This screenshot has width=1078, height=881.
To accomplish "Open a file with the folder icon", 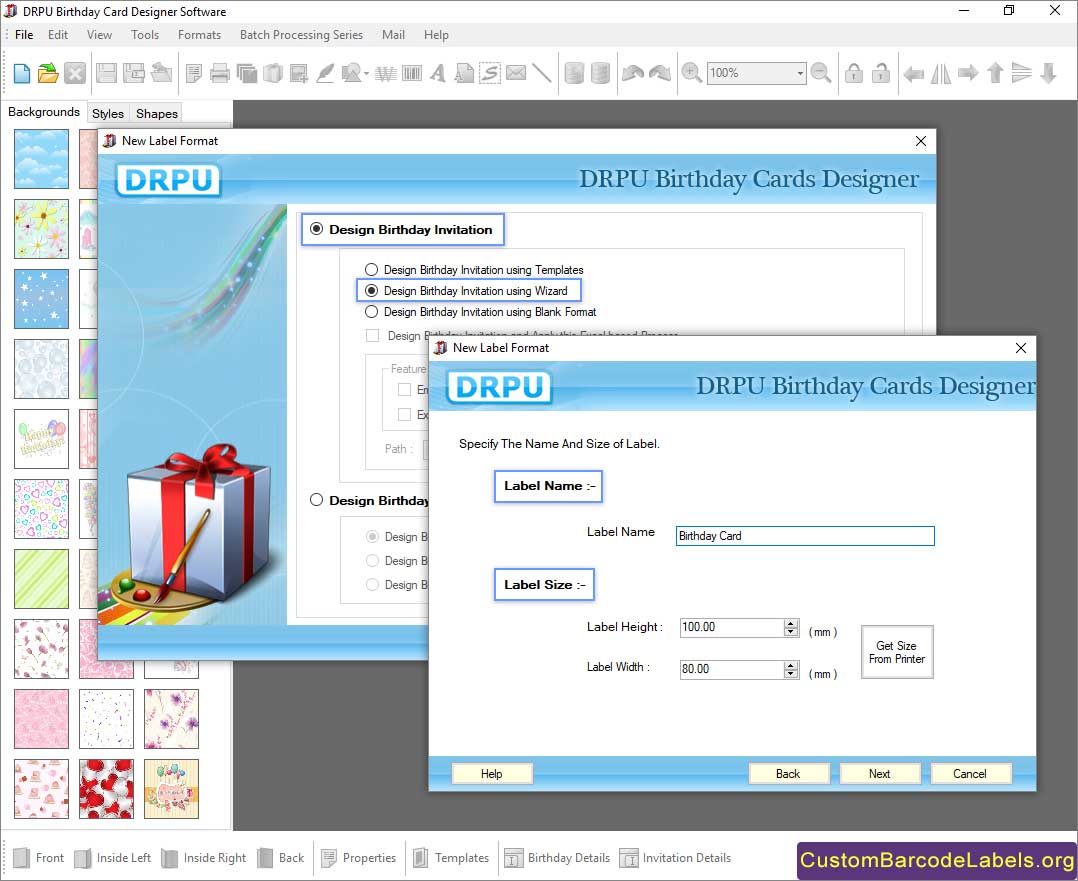I will point(48,73).
